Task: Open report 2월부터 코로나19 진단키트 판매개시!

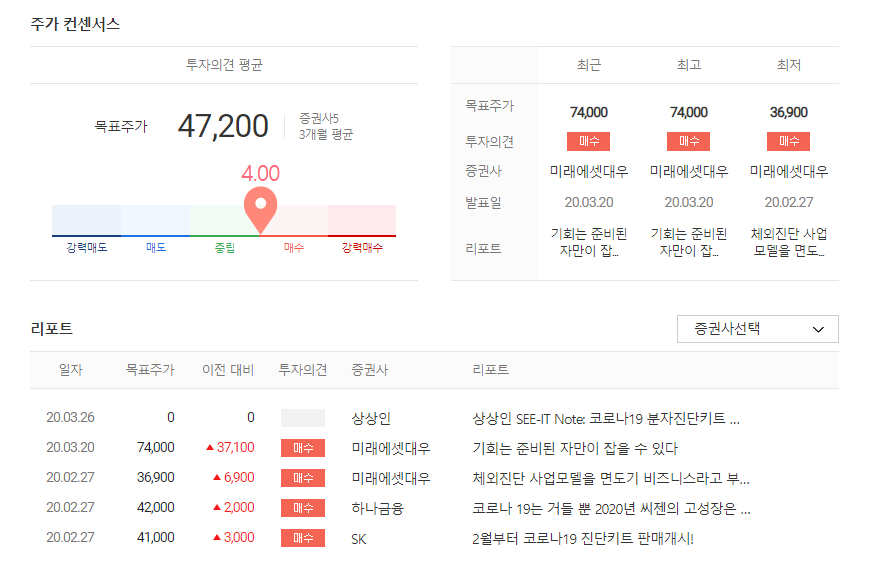Action: 583,539
